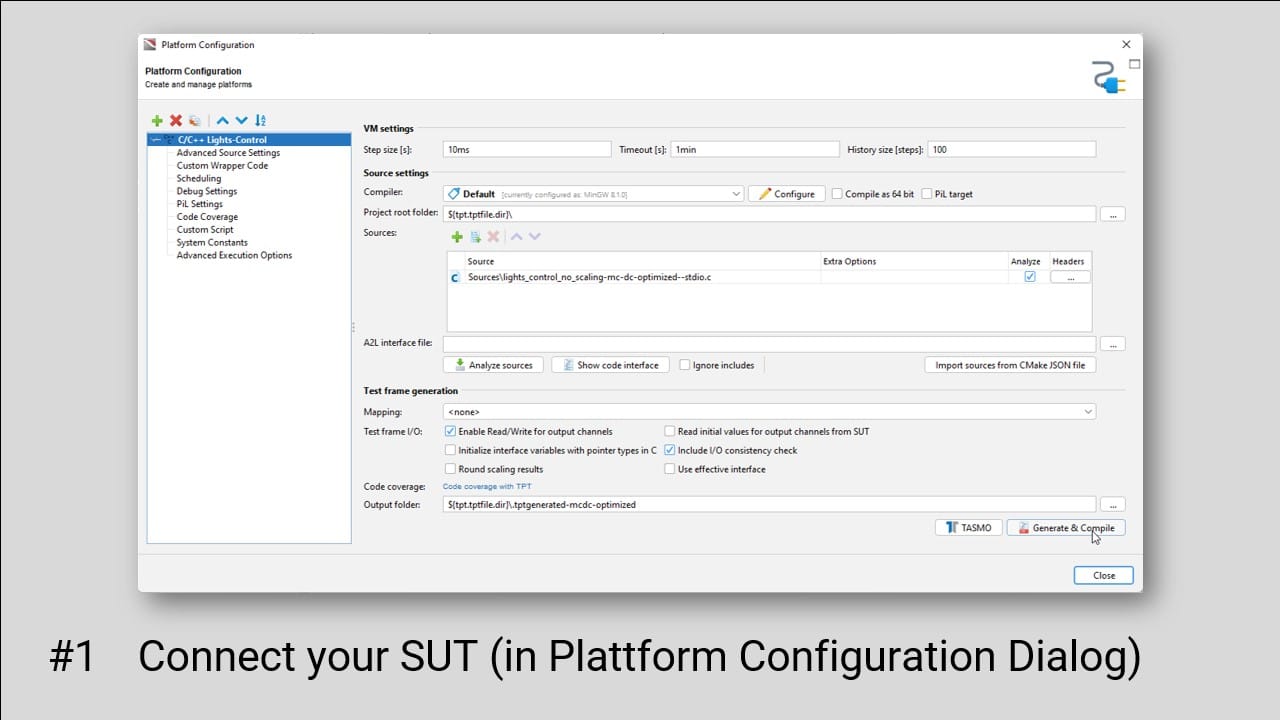Duplicate the selected platform
Viewport: 1280px width, 720px height.
[194, 120]
